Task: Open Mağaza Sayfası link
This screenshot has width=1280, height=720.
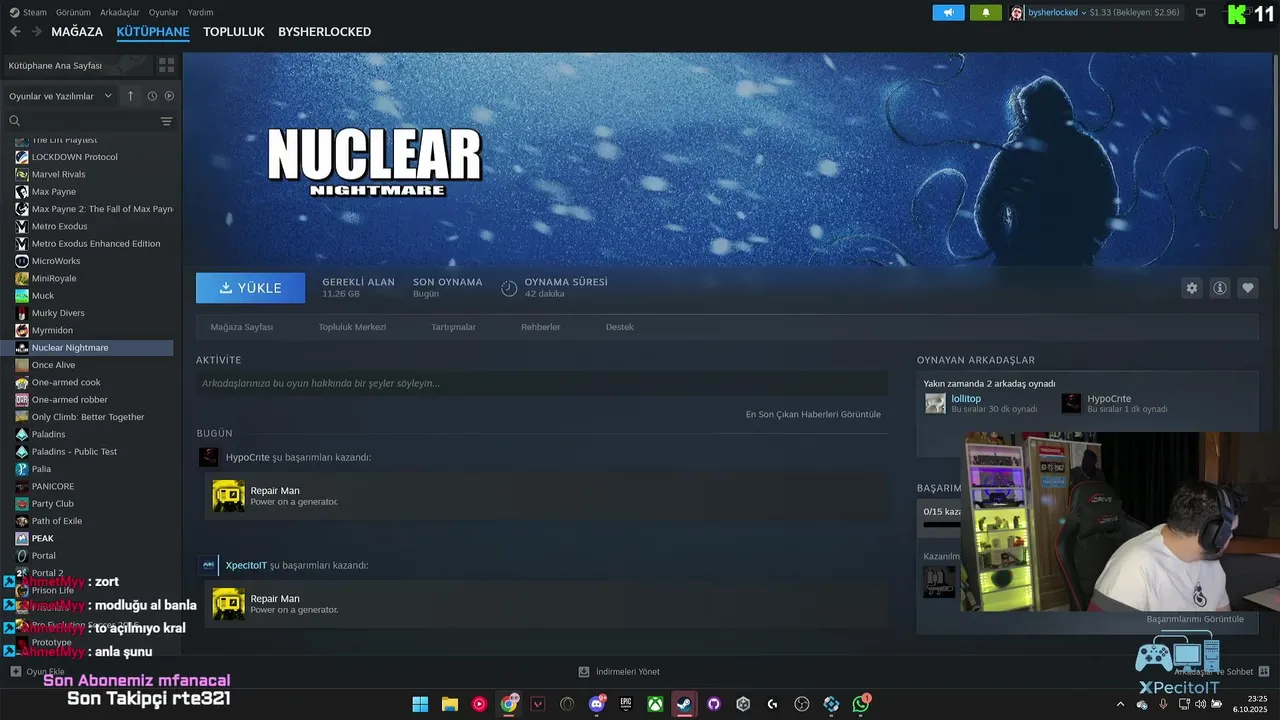Action: (242, 327)
